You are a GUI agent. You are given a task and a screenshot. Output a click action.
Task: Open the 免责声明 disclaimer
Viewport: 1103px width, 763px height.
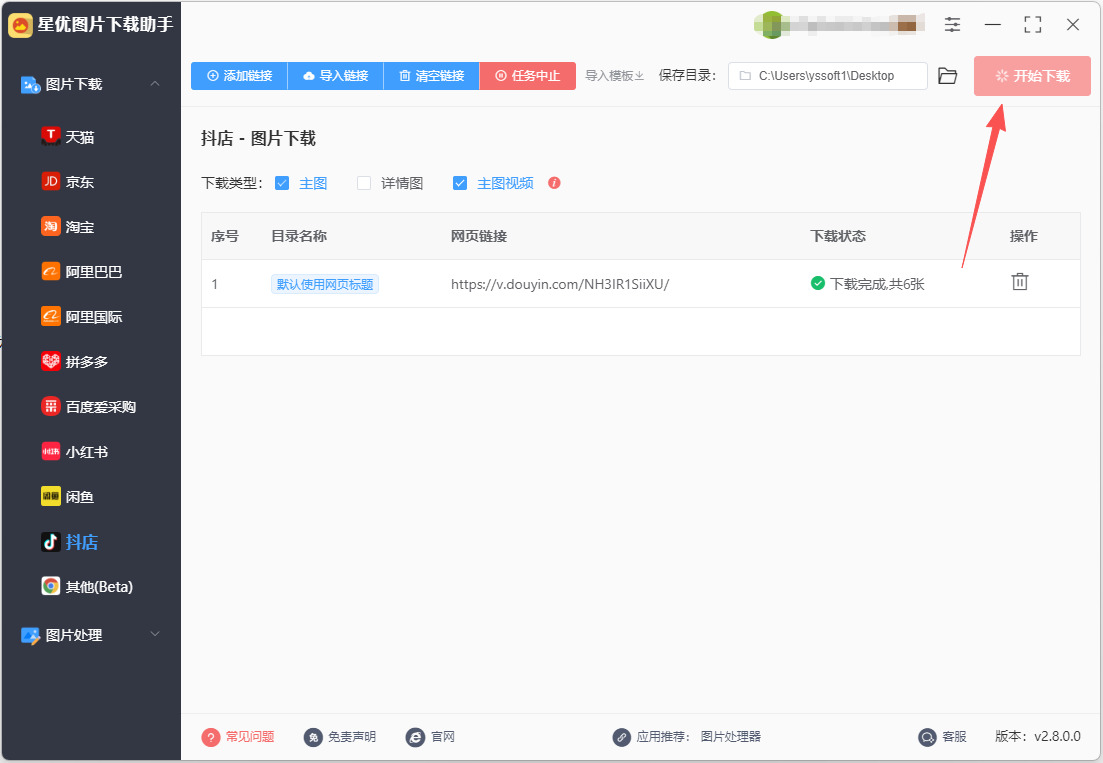[340, 736]
